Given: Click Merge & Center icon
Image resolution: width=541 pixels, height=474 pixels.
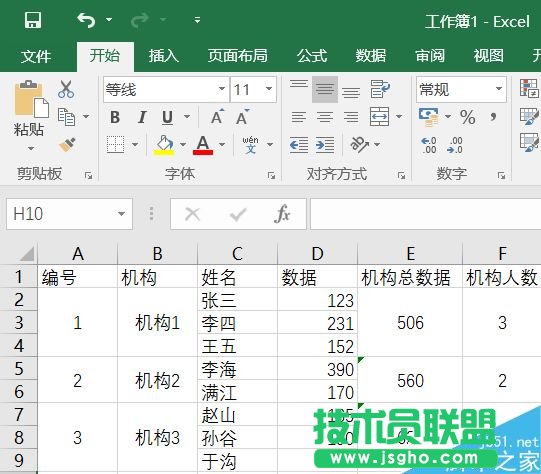Looking at the screenshot, I should [x=380, y=117].
